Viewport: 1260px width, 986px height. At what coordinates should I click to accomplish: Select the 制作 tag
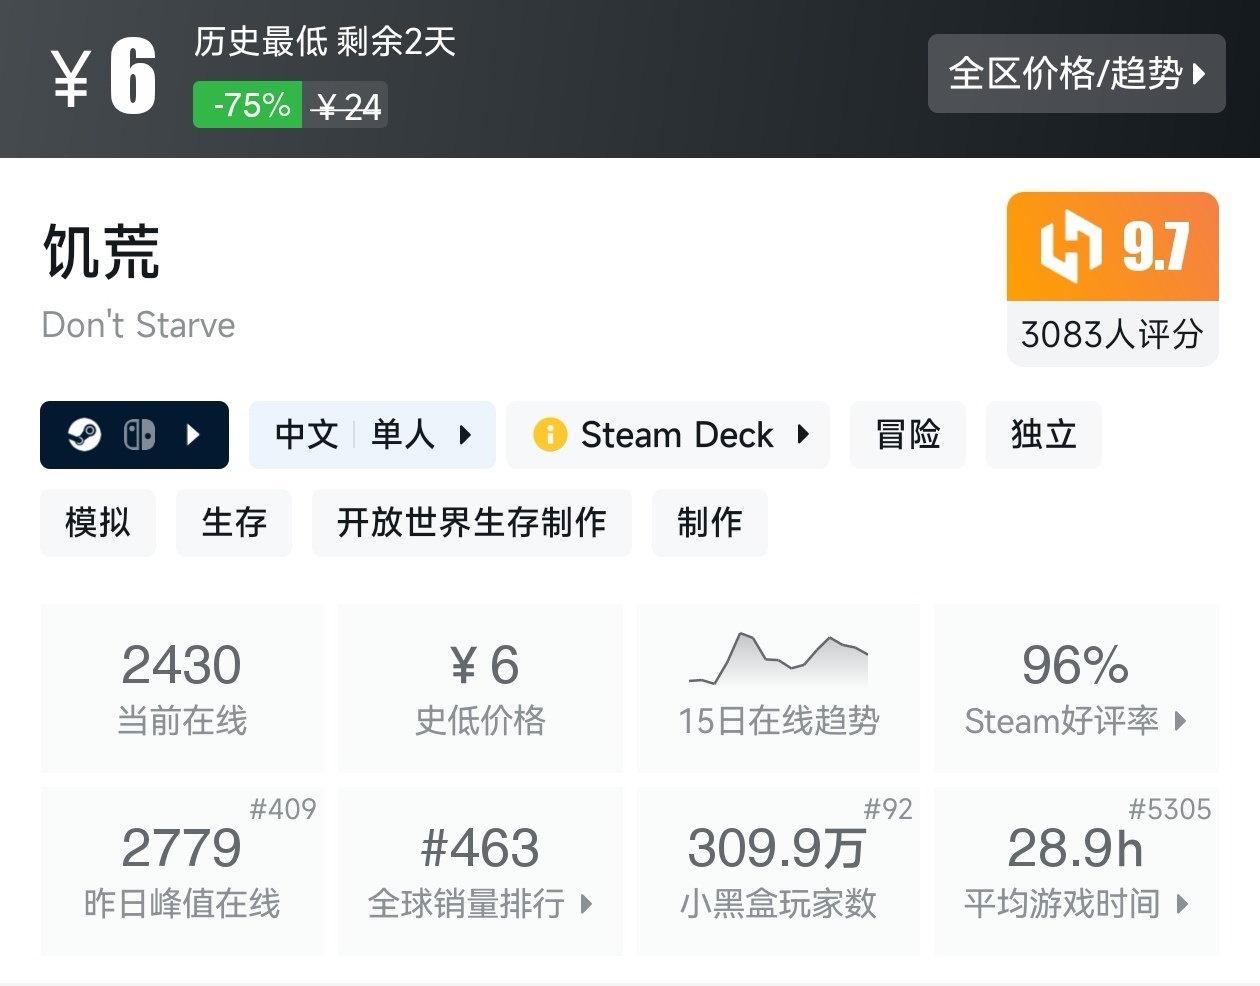(709, 522)
